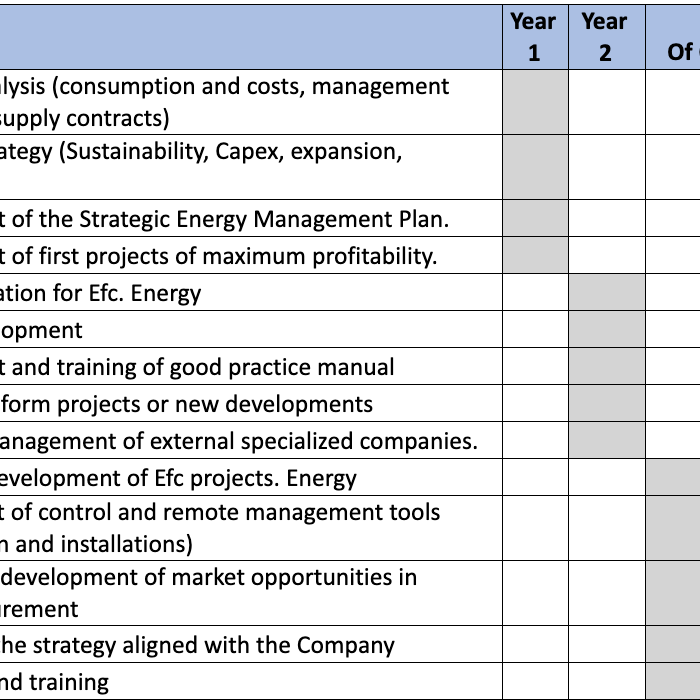Click Year 1 cell for Strategic Energy Management Plan
Image resolution: width=700 pixels, height=700 pixels.
[x=535, y=218]
